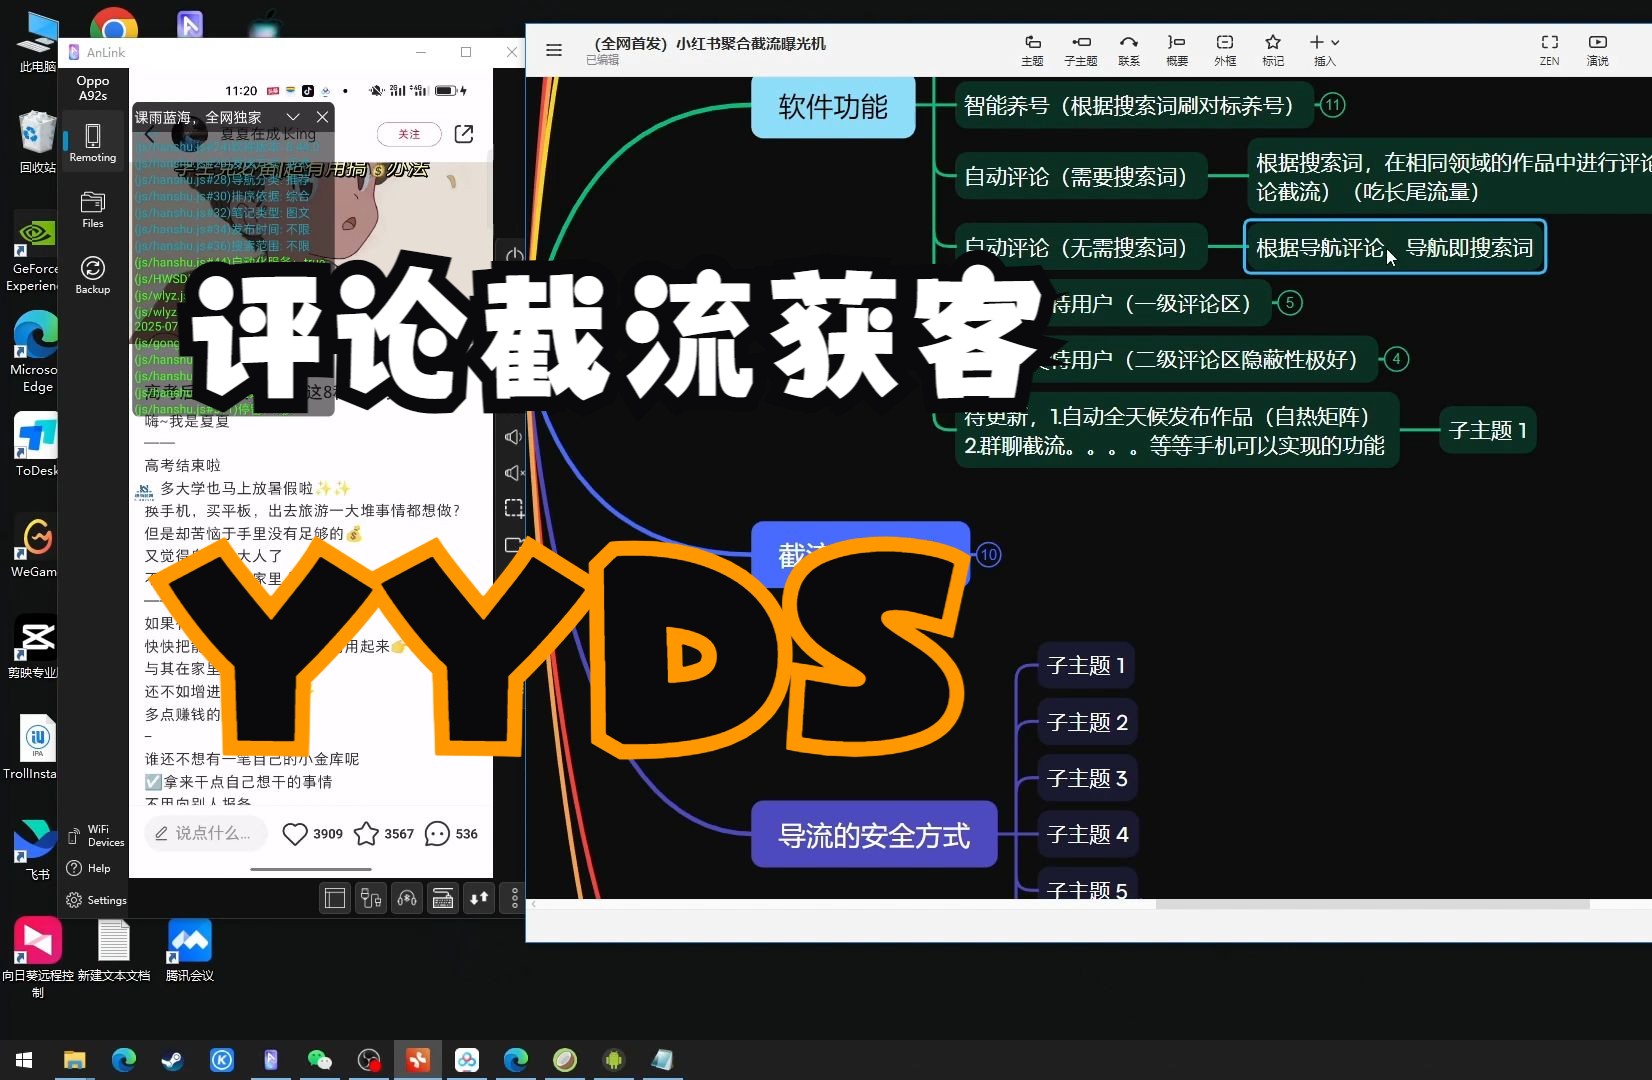Click the AnLink USB cable connection icon
Image resolution: width=1652 pixels, height=1080 pixels.
(x=371, y=899)
